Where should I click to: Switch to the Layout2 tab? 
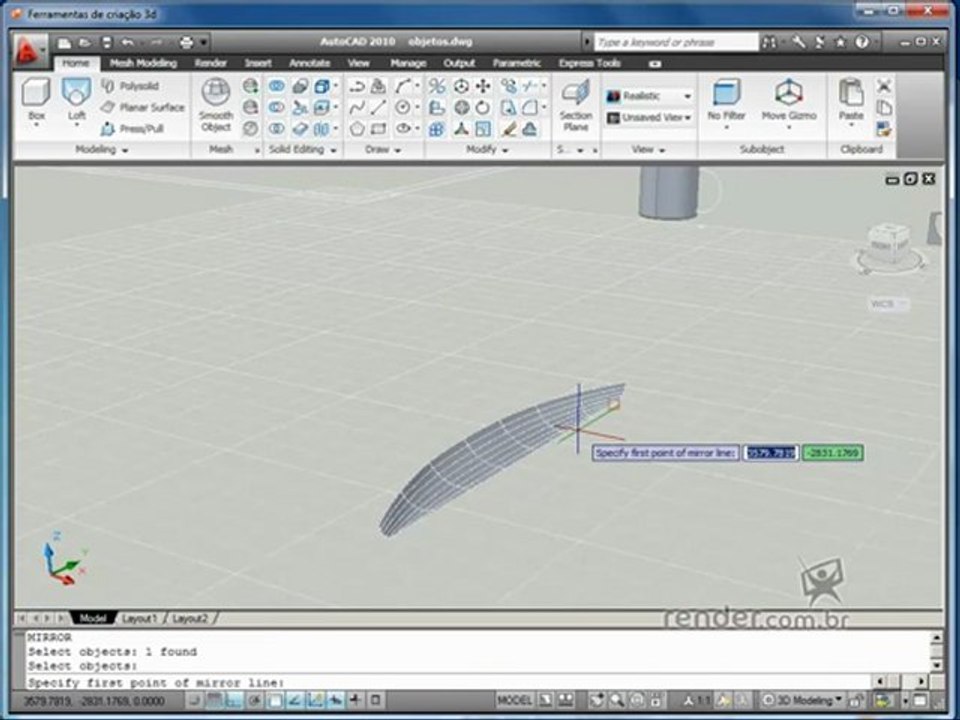point(190,619)
